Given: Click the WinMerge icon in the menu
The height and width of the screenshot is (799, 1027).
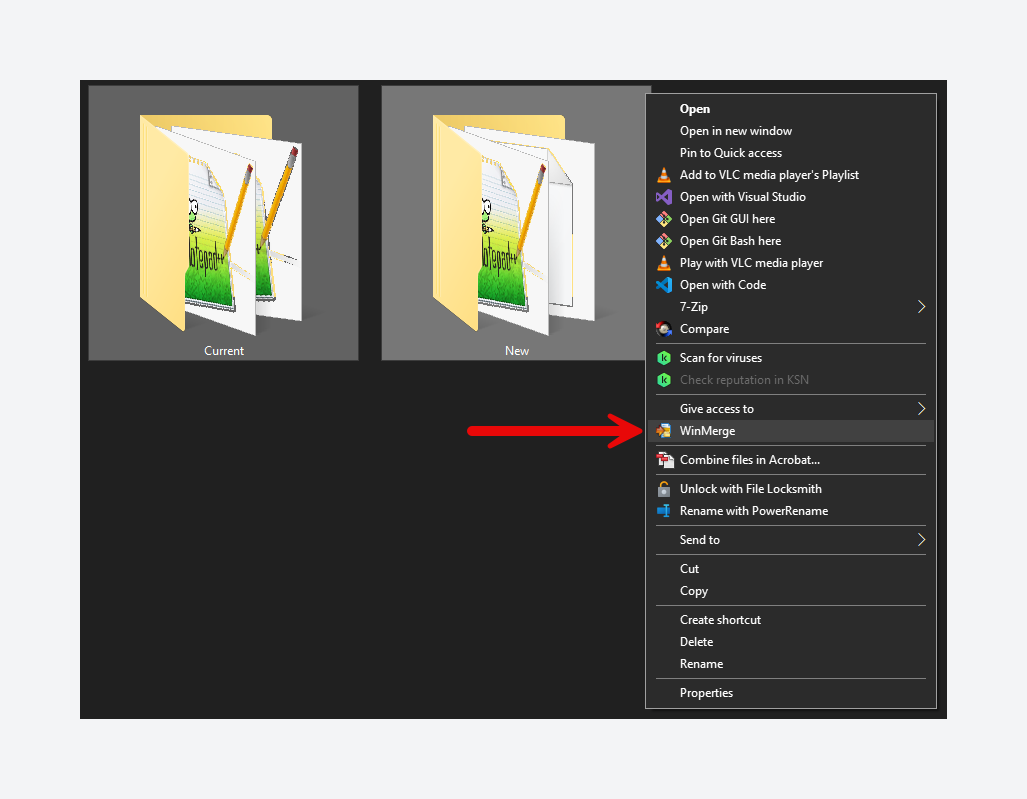Looking at the screenshot, I should click(663, 431).
